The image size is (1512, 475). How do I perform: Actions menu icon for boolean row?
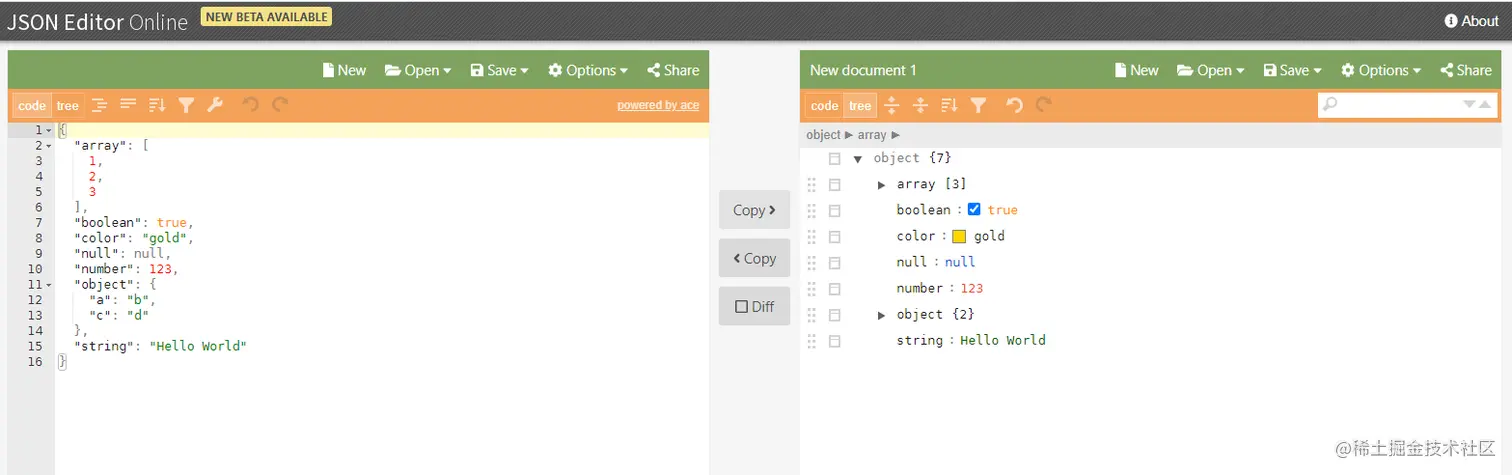834,211
